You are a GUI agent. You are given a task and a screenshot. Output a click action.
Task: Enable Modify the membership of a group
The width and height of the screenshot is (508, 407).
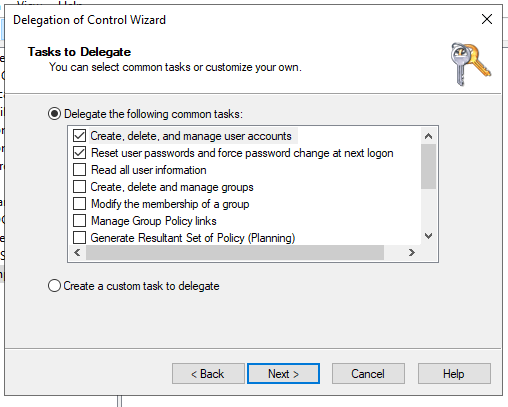[80, 204]
